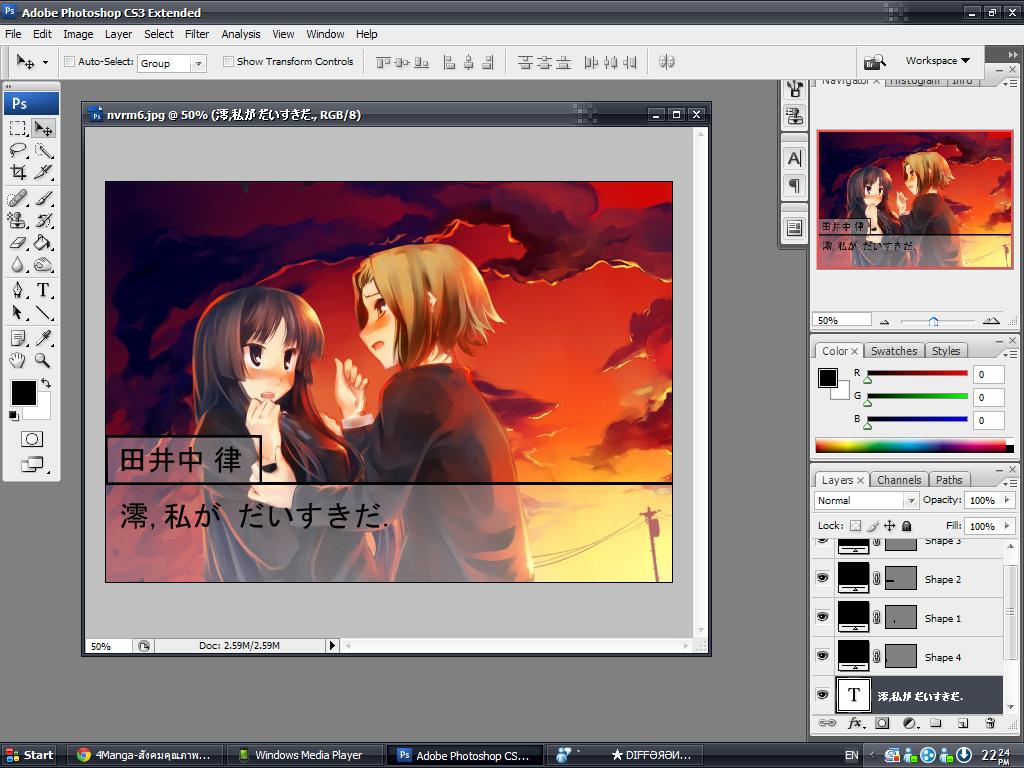Screen dimensions: 1024x768
Task: Reset default foreground and background colors
Action: pos(13,415)
